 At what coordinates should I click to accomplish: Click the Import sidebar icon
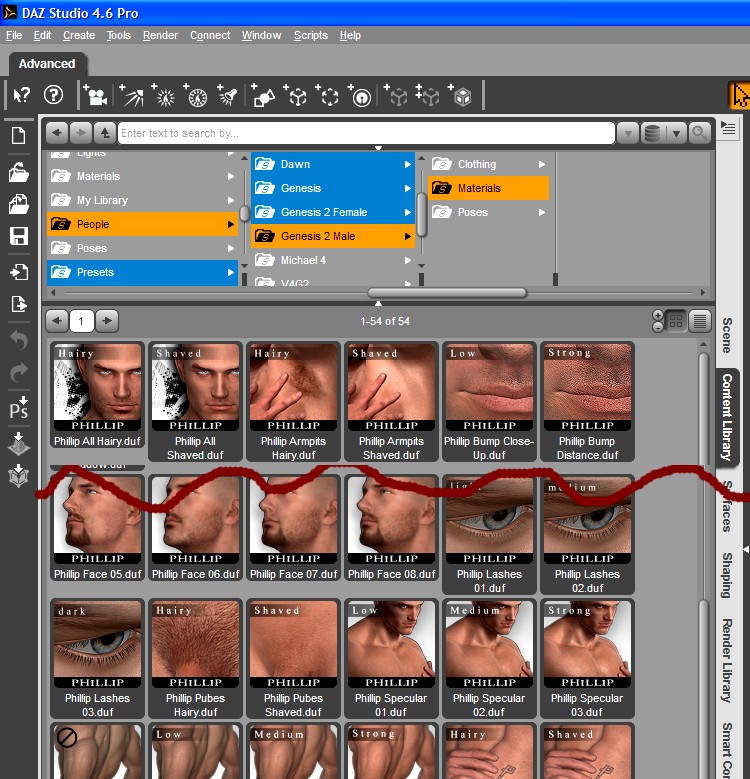click(x=19, y=272)
